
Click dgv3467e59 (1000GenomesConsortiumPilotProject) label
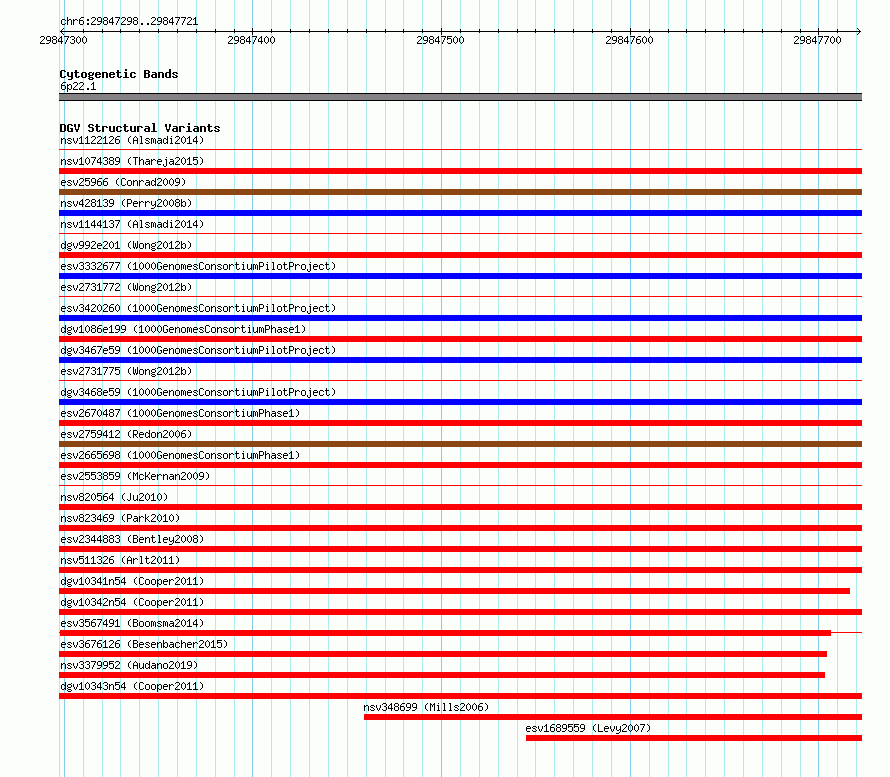click(x=198, y=350)
